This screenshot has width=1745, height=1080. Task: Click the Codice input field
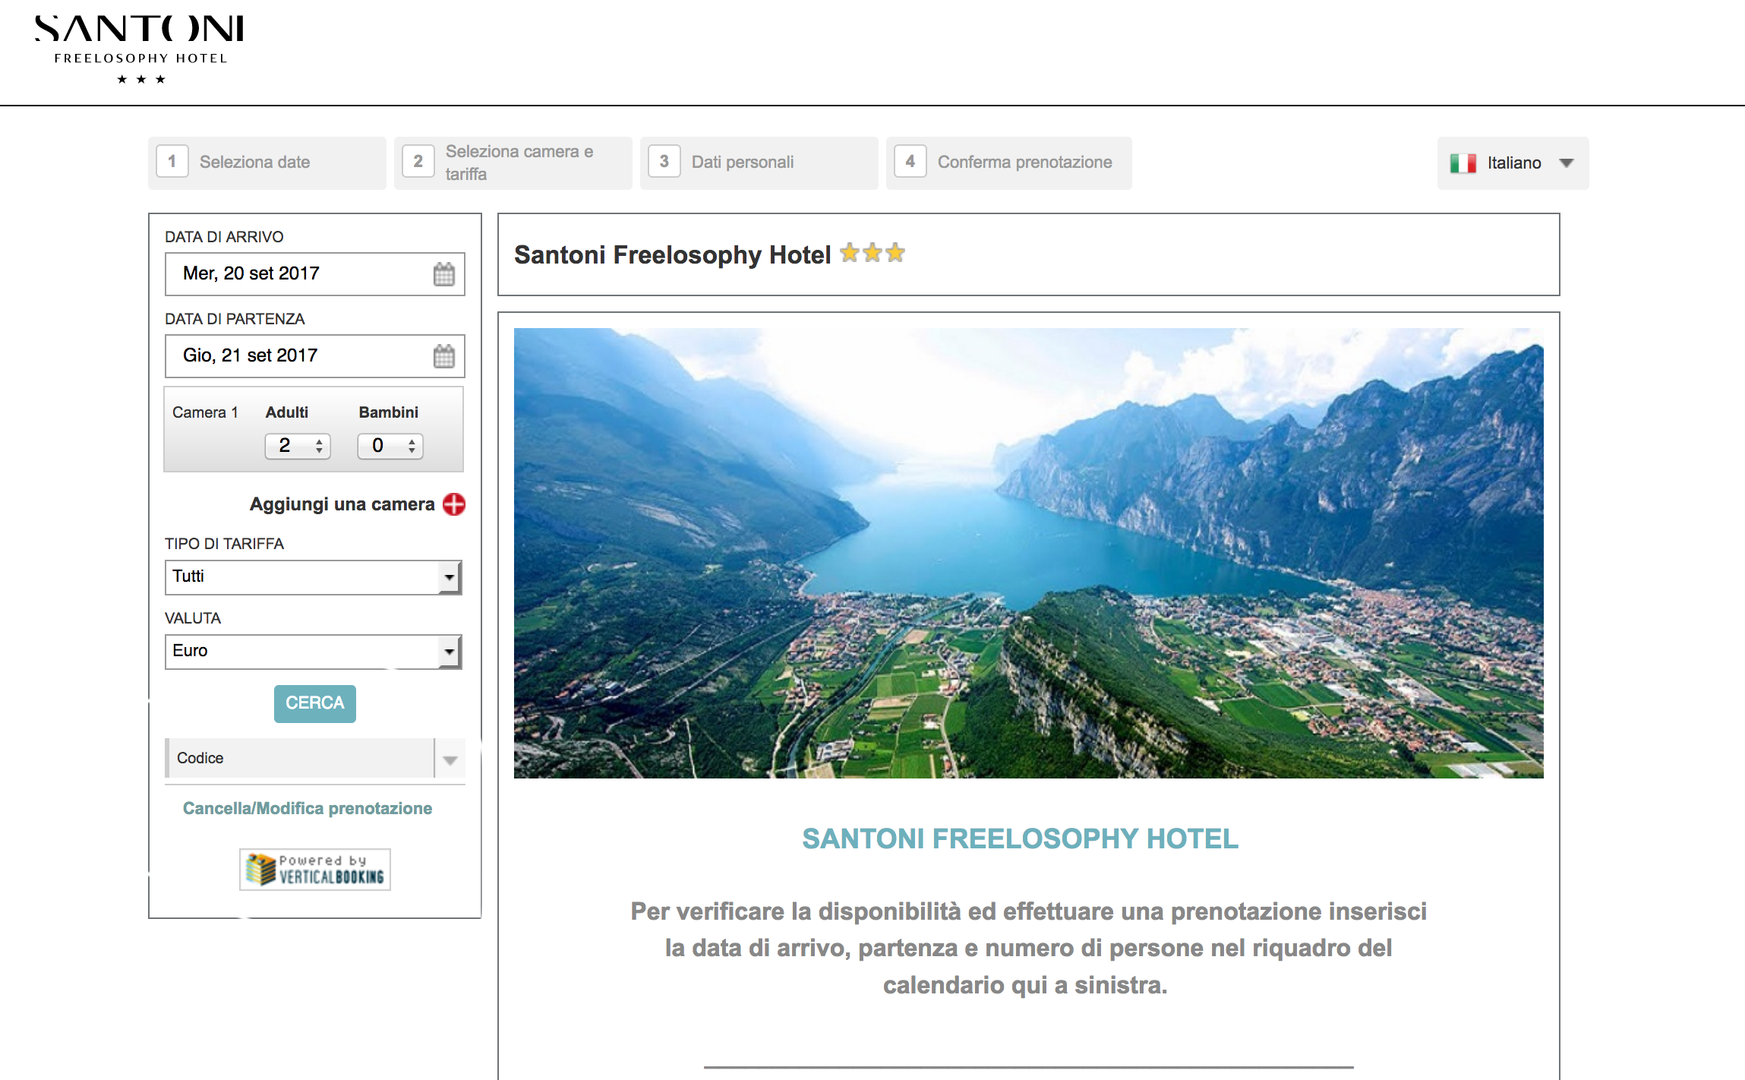click(301, 759)
